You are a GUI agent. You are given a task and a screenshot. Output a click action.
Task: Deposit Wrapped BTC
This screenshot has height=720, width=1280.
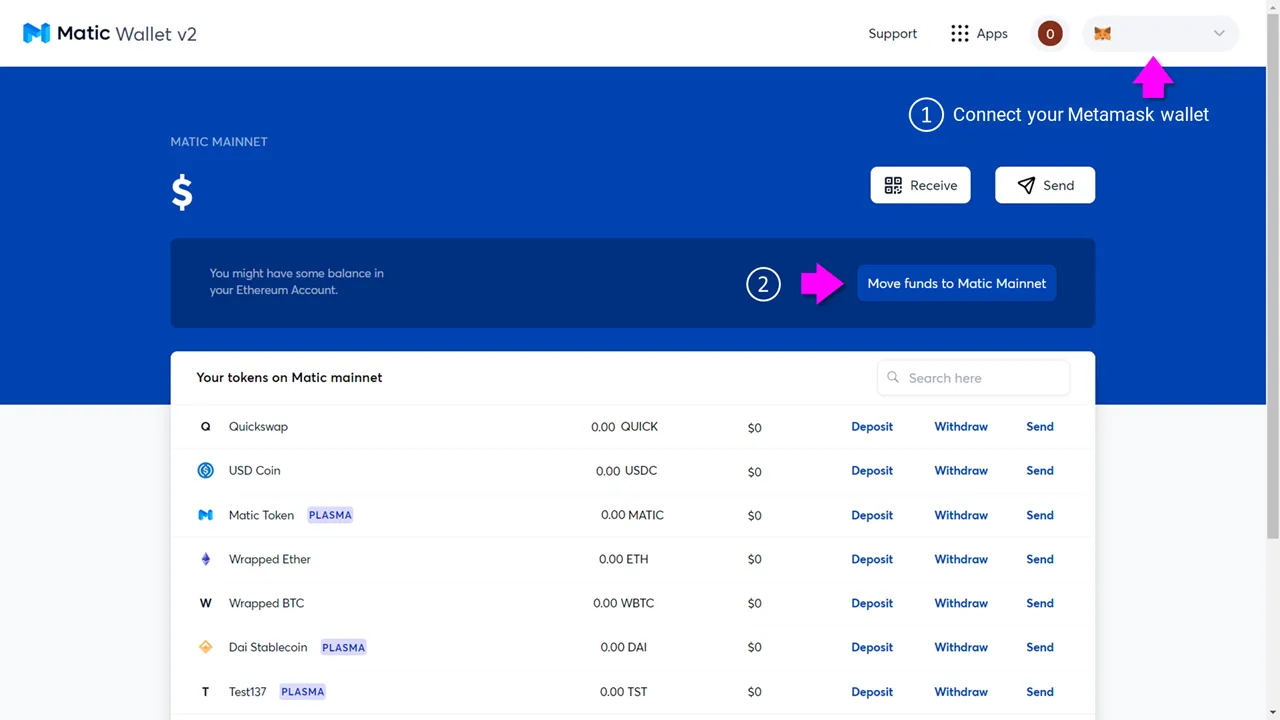click(x=872, y=604)
